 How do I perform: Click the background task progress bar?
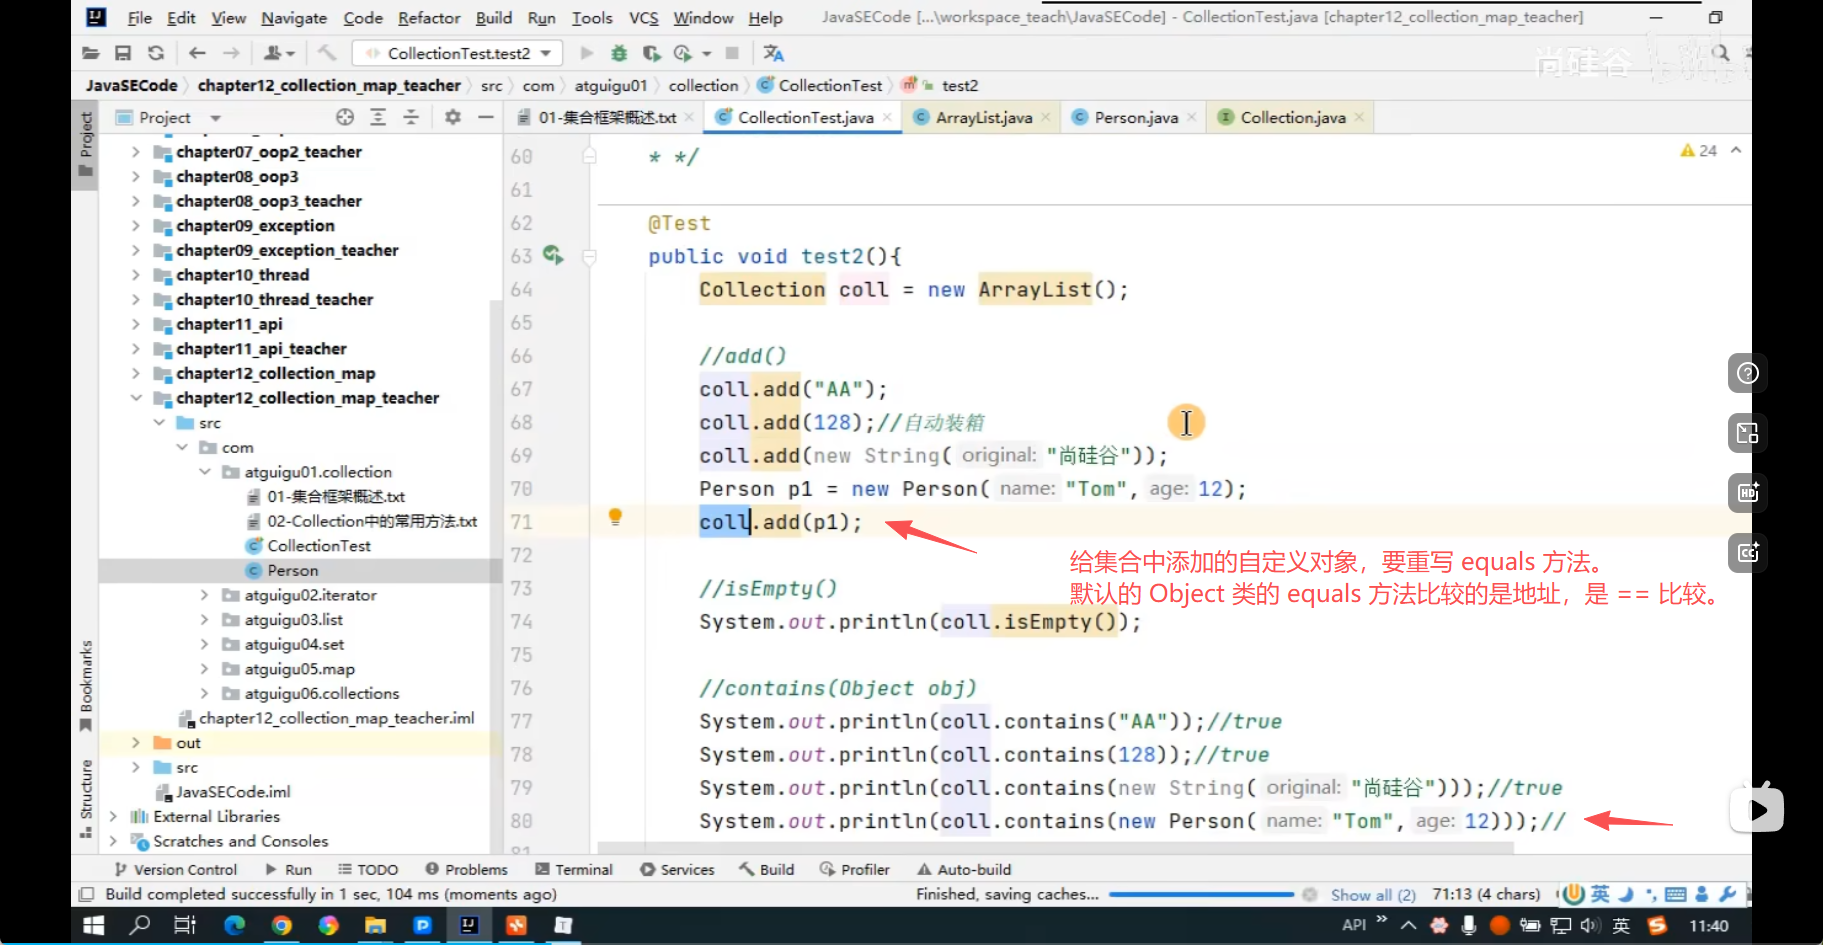pos(1200,895)
